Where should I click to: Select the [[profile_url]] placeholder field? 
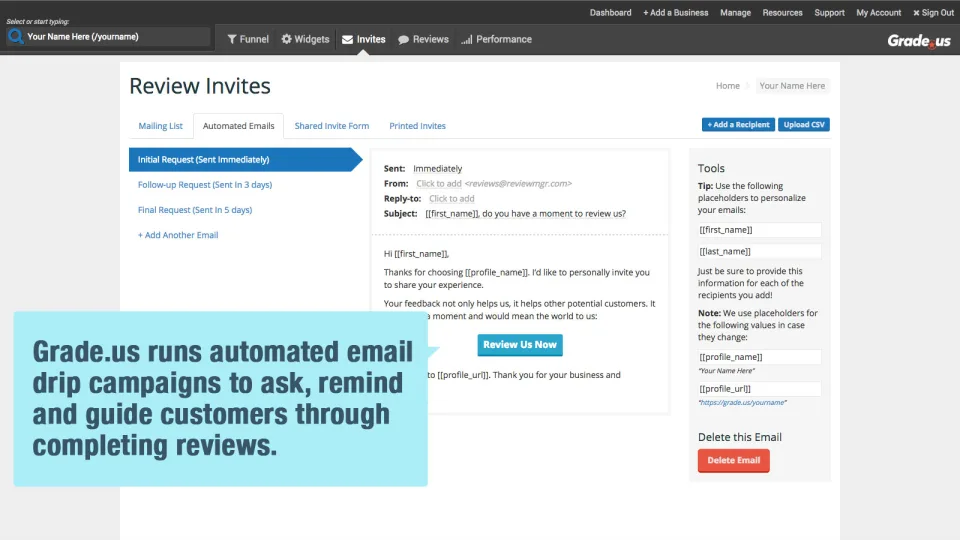pos(759,388)
